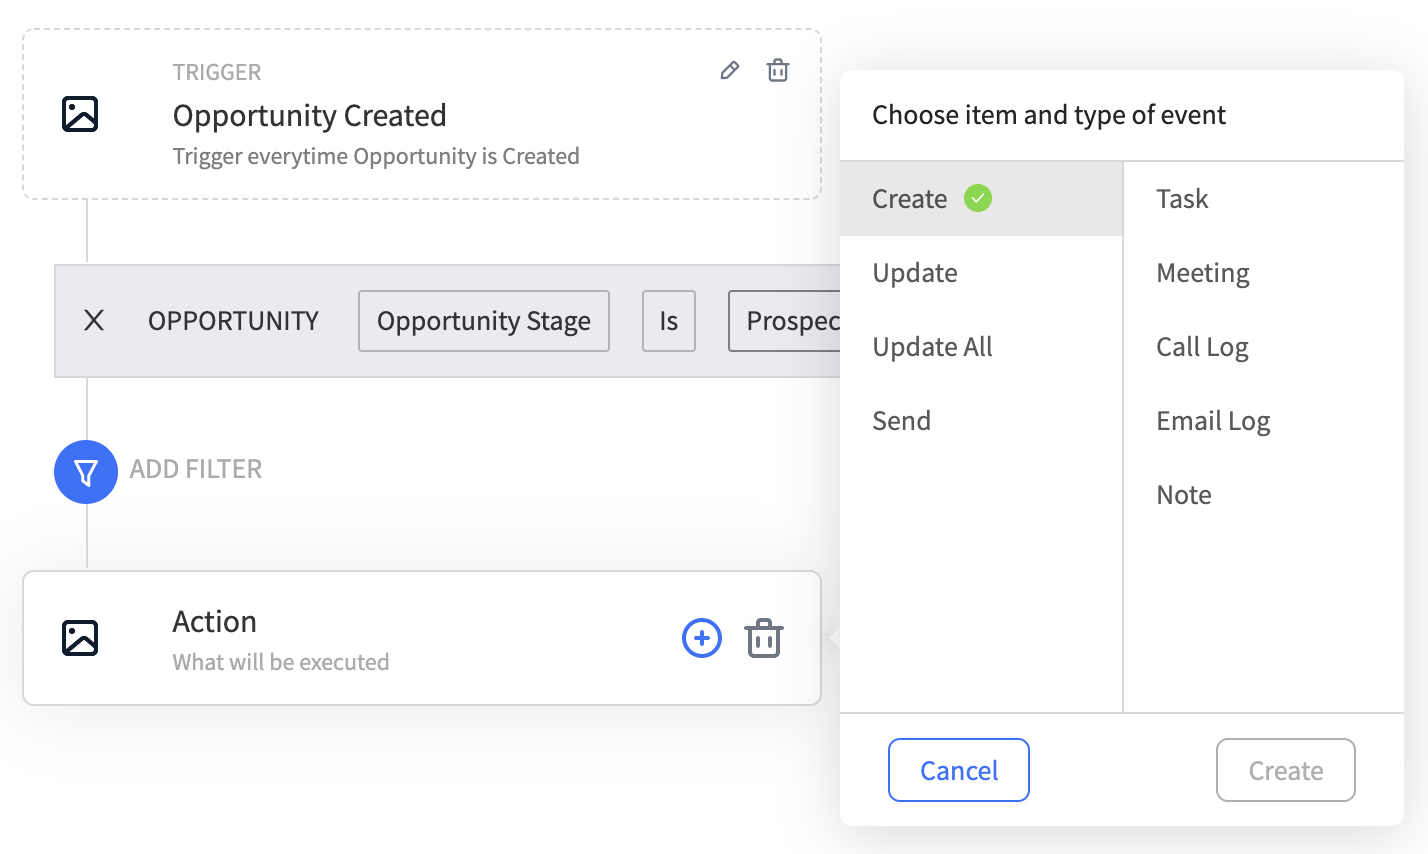The image size is (1428, 854).
Task: Open the Opportunity Stage field dropdown
Action: pyautogui.click(x=484, y=321)
